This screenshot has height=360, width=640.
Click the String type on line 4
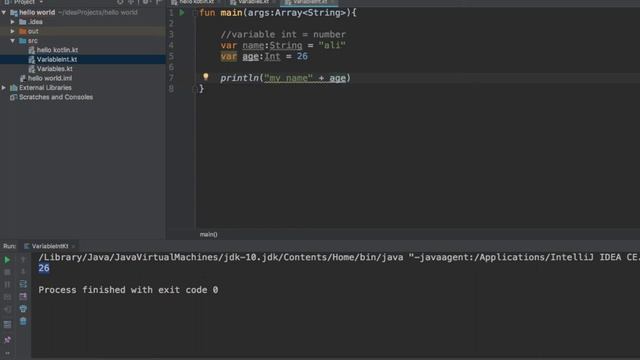286,45
